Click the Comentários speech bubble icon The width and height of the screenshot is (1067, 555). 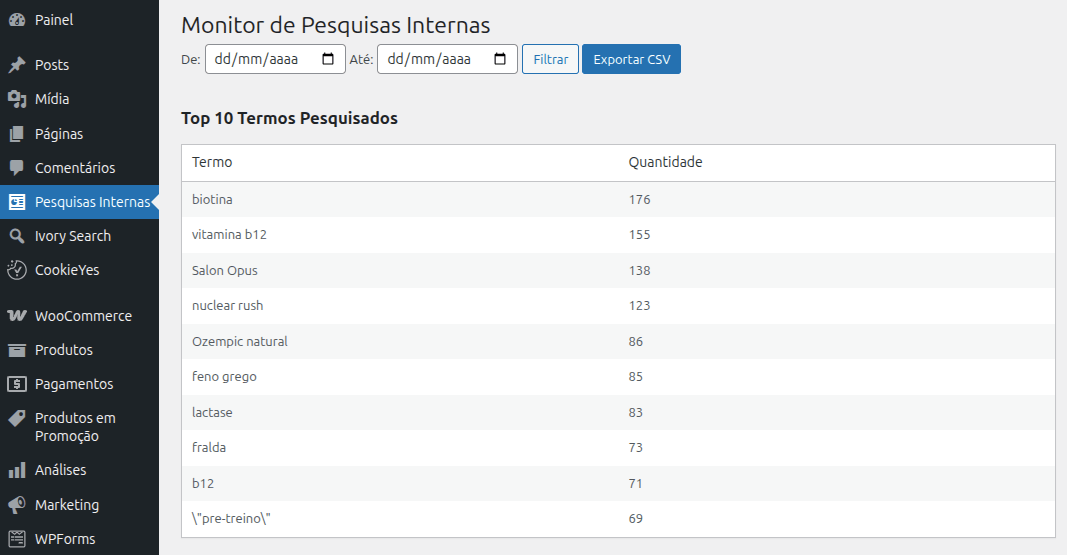[x=17, y=168]
